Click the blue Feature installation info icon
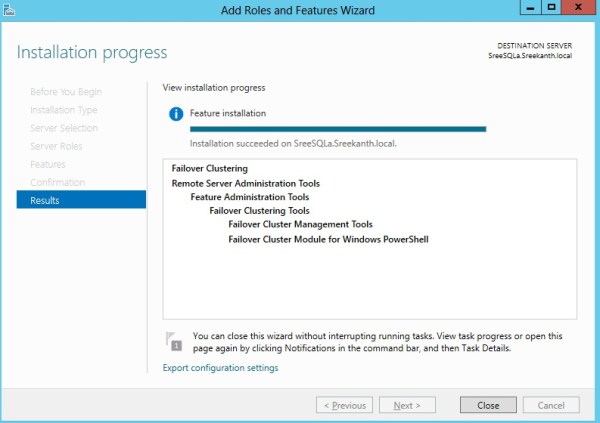Screen dimensions: 600x423 pyautogui.click(x=177, y=114)
